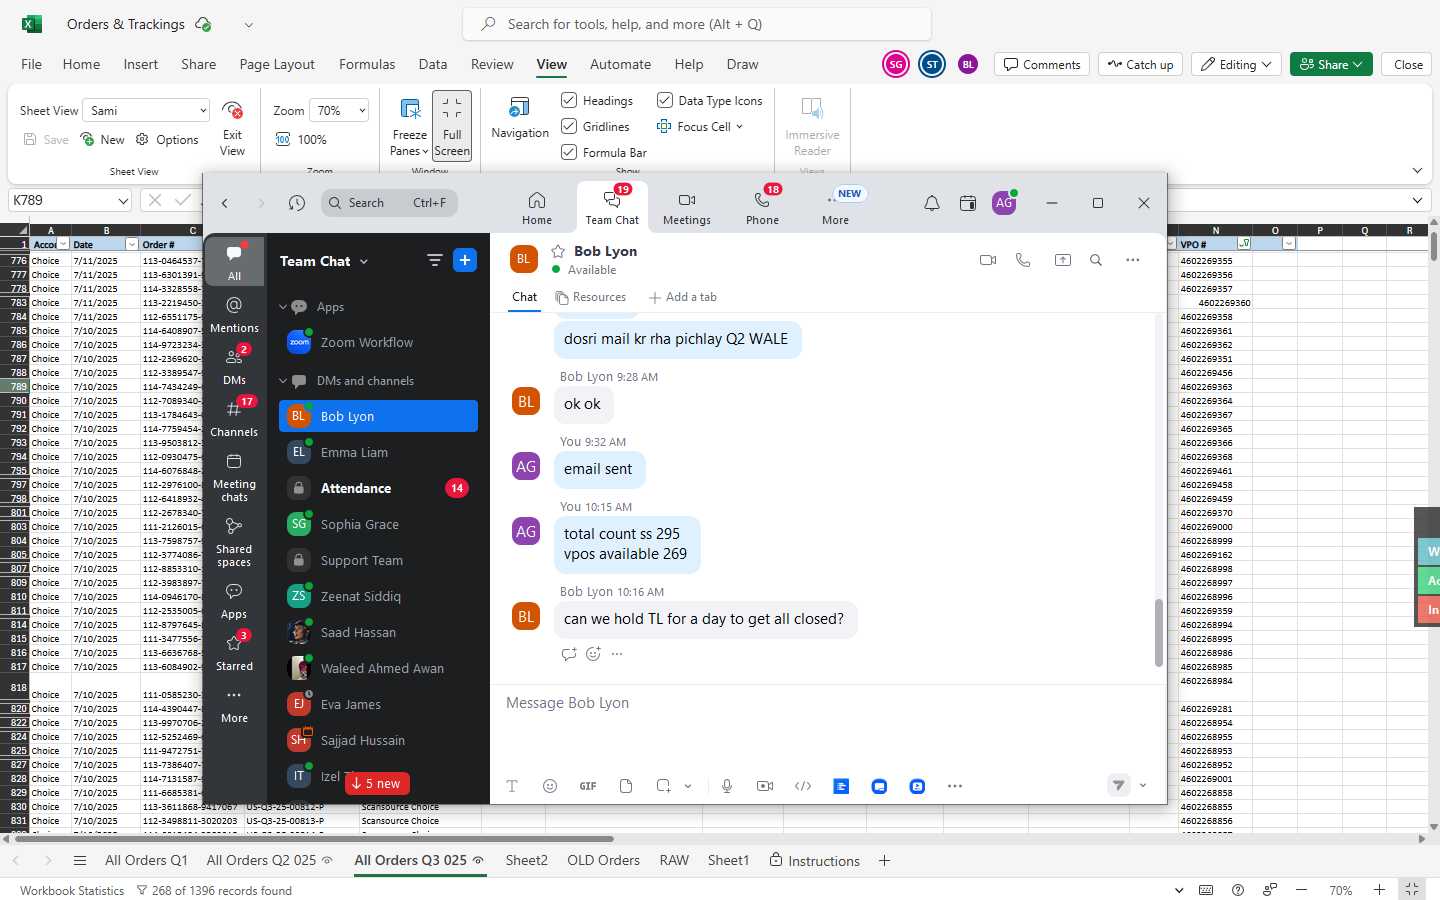Toggle the Data Type Icons checkbox

pos(665,100)
